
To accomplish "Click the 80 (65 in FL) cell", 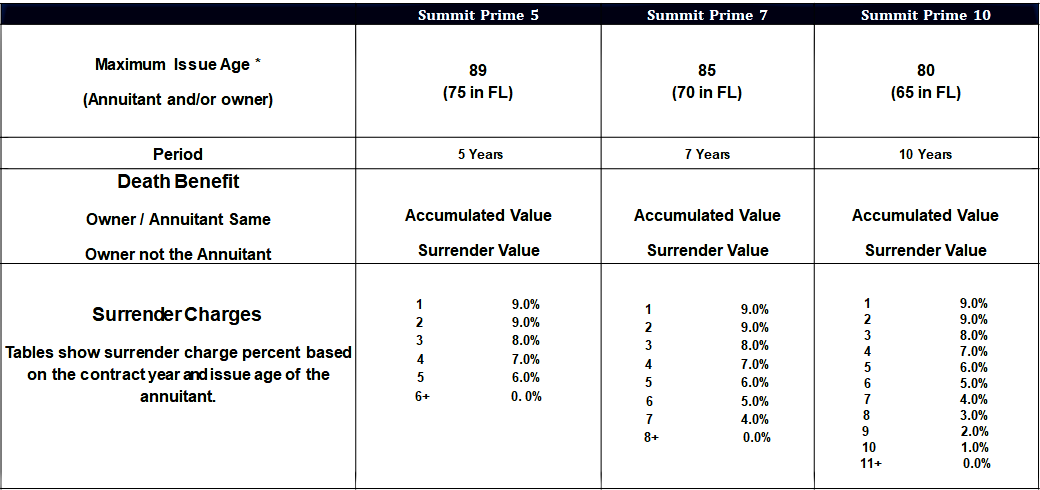I will [x=926, y=82].
